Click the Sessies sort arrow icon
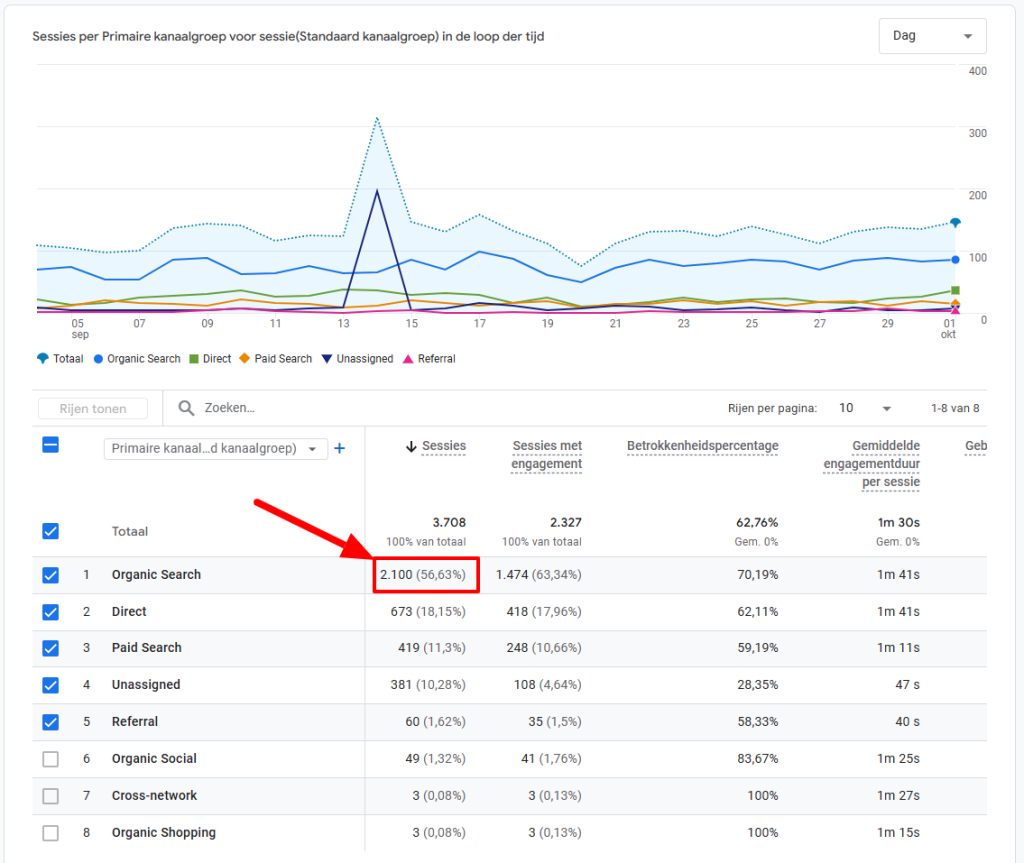The image size is (1024, 863). (x=411, y=447)
